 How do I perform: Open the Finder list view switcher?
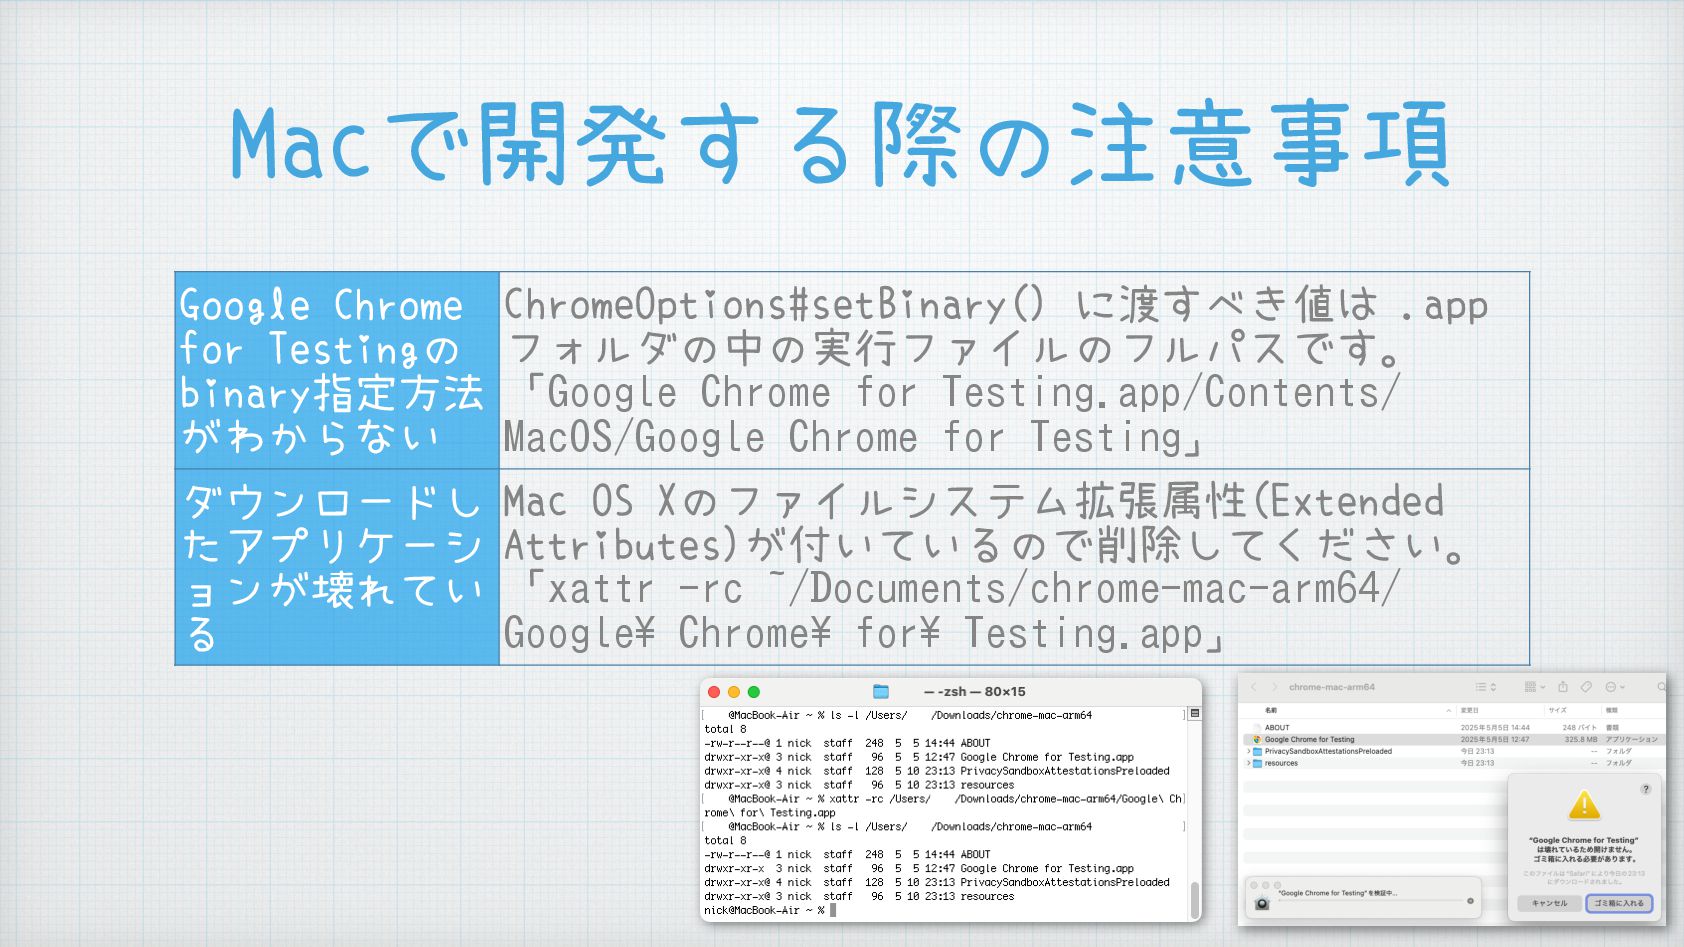[1486, 687]
